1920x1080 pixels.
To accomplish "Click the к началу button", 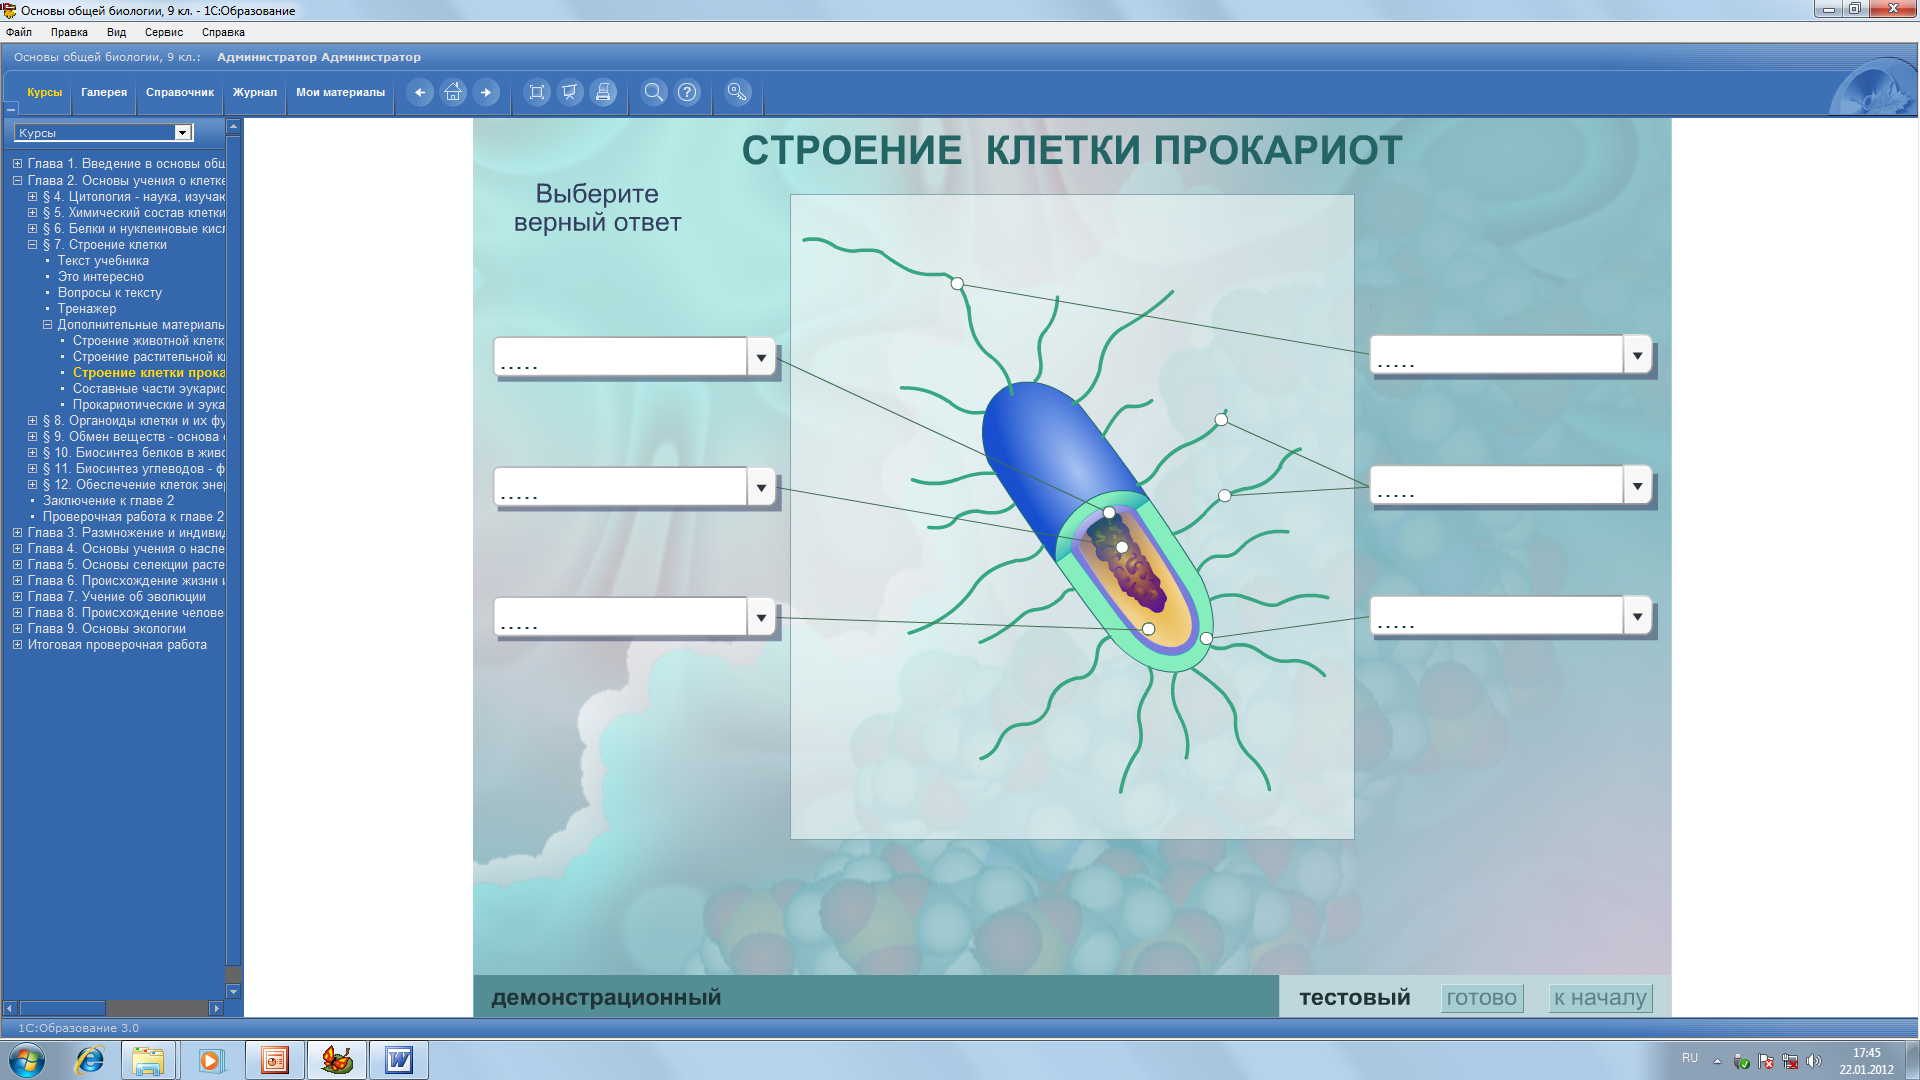I will click(x=1600, y=998).
